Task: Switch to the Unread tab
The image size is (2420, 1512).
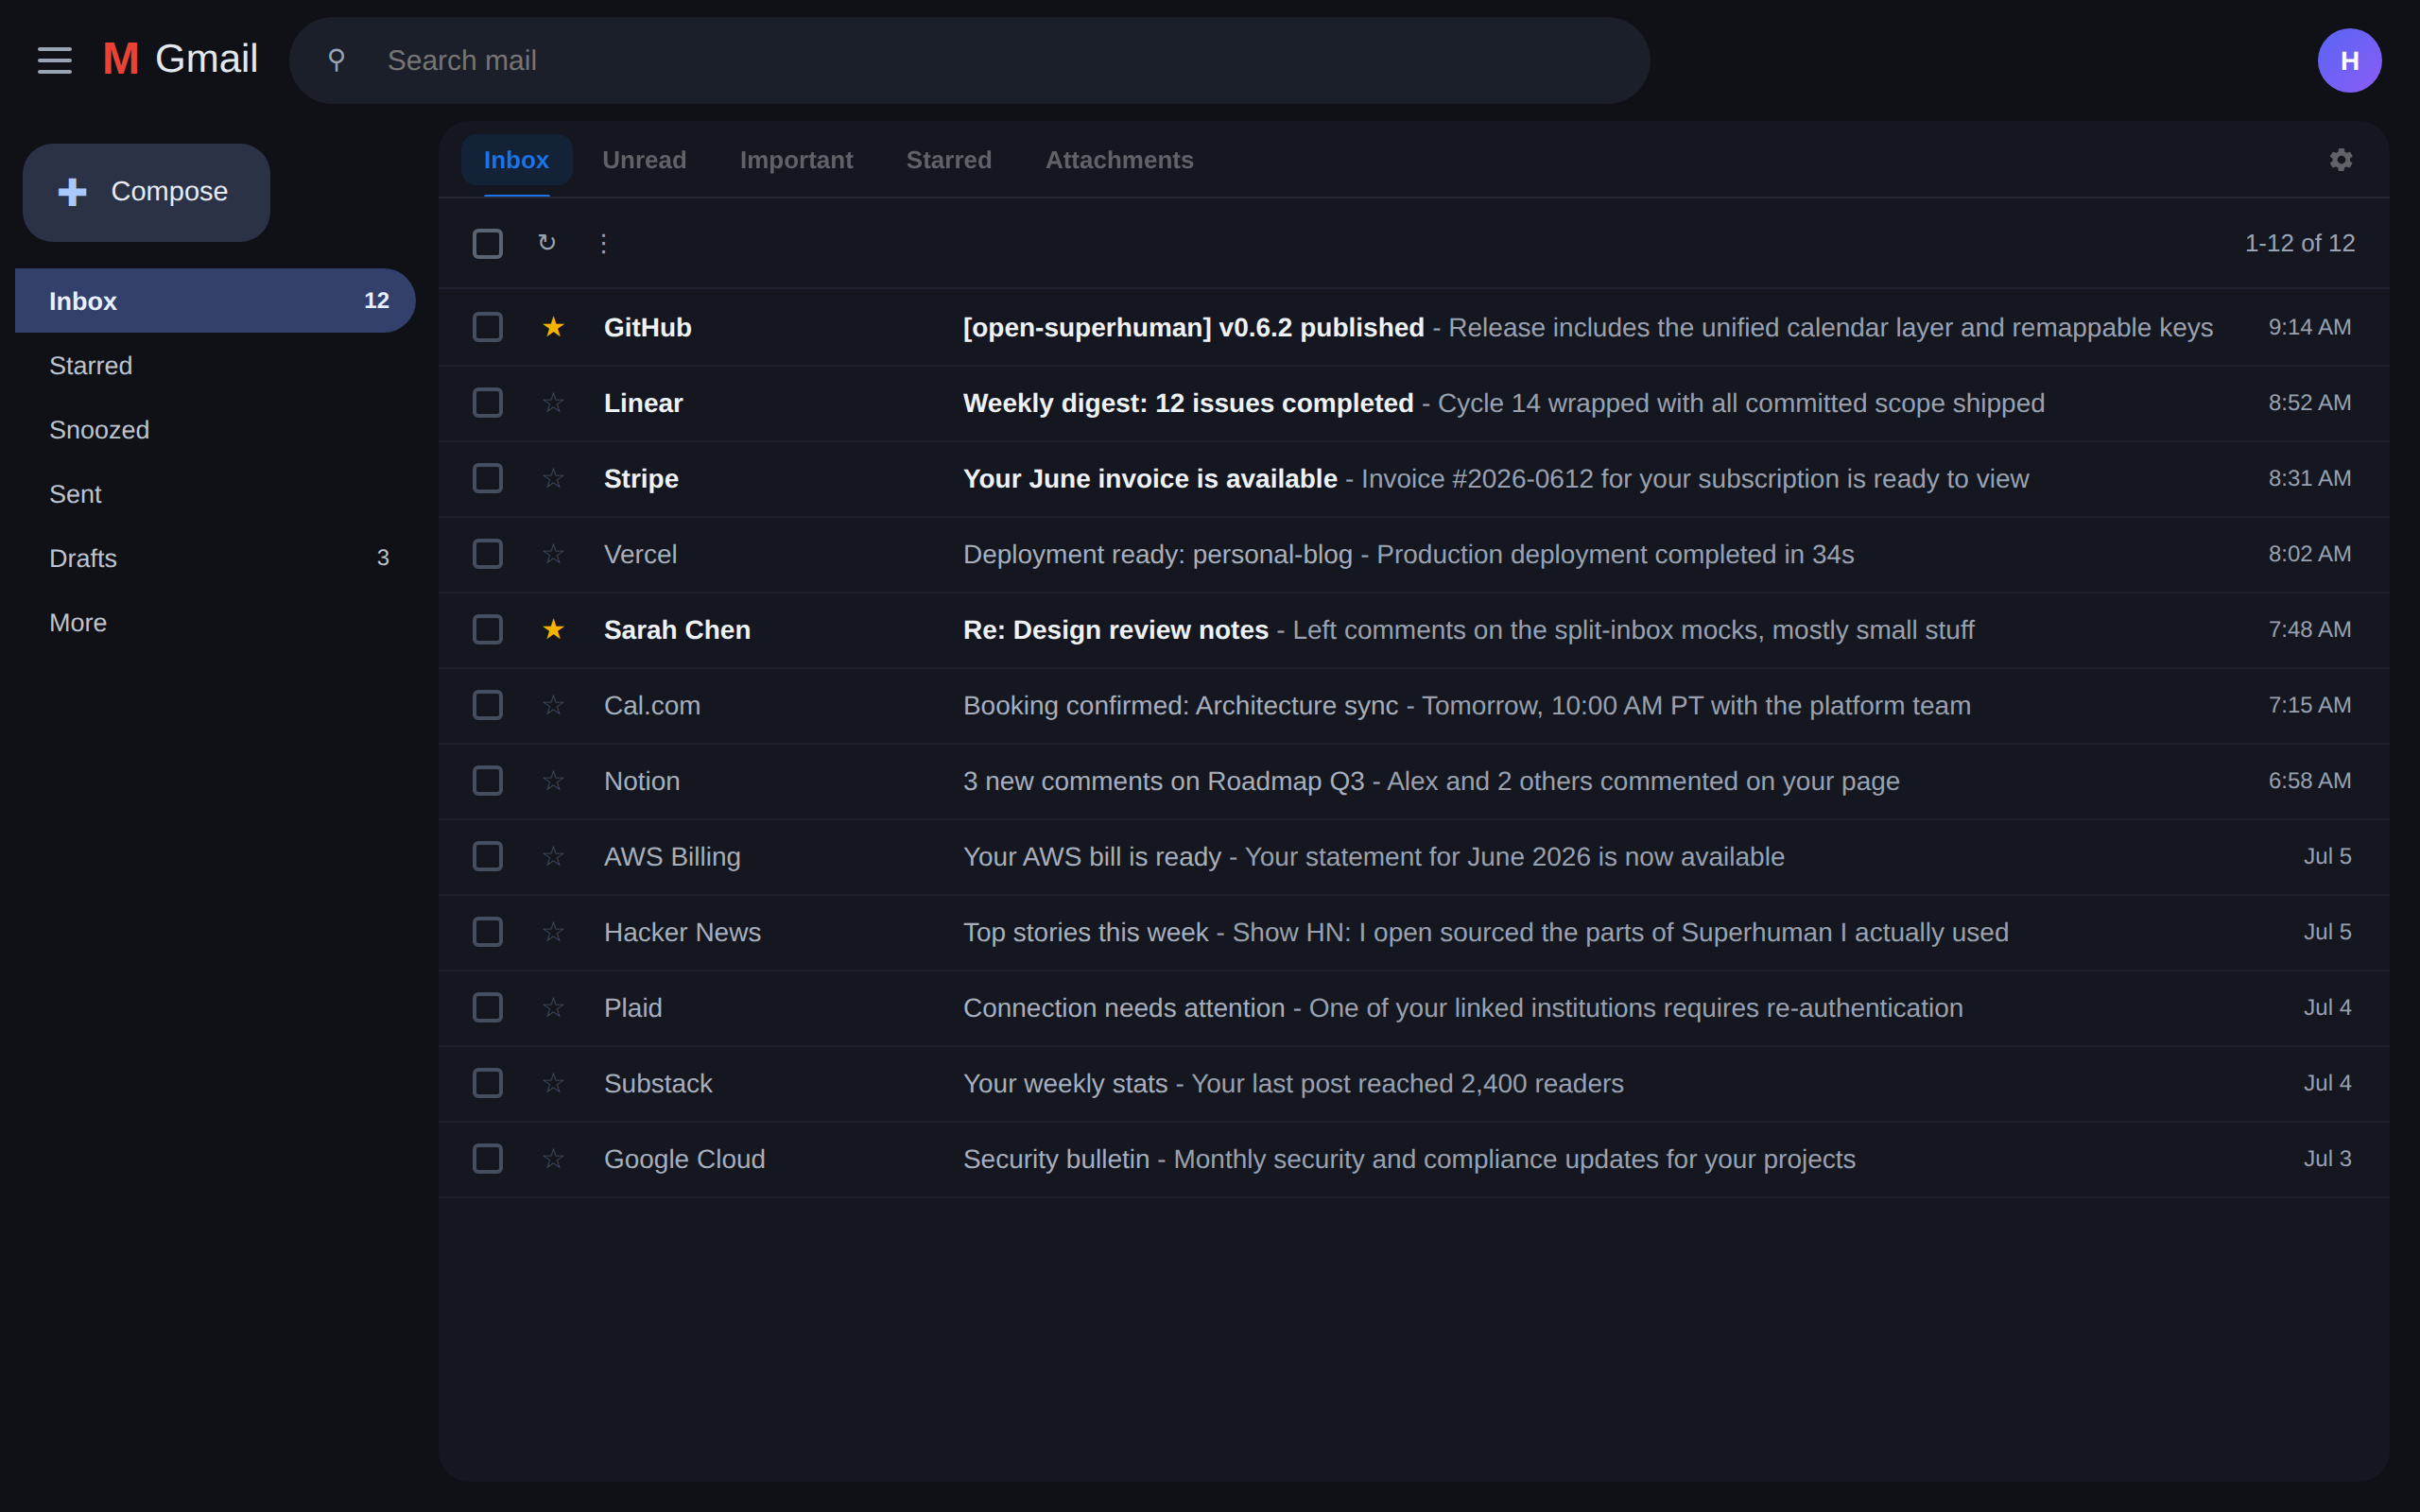Action: click(644, 160)
